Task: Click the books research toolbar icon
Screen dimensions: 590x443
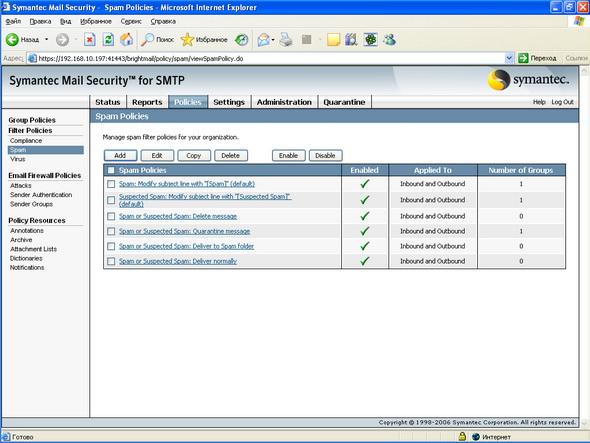Action: (x=351, y=40)
